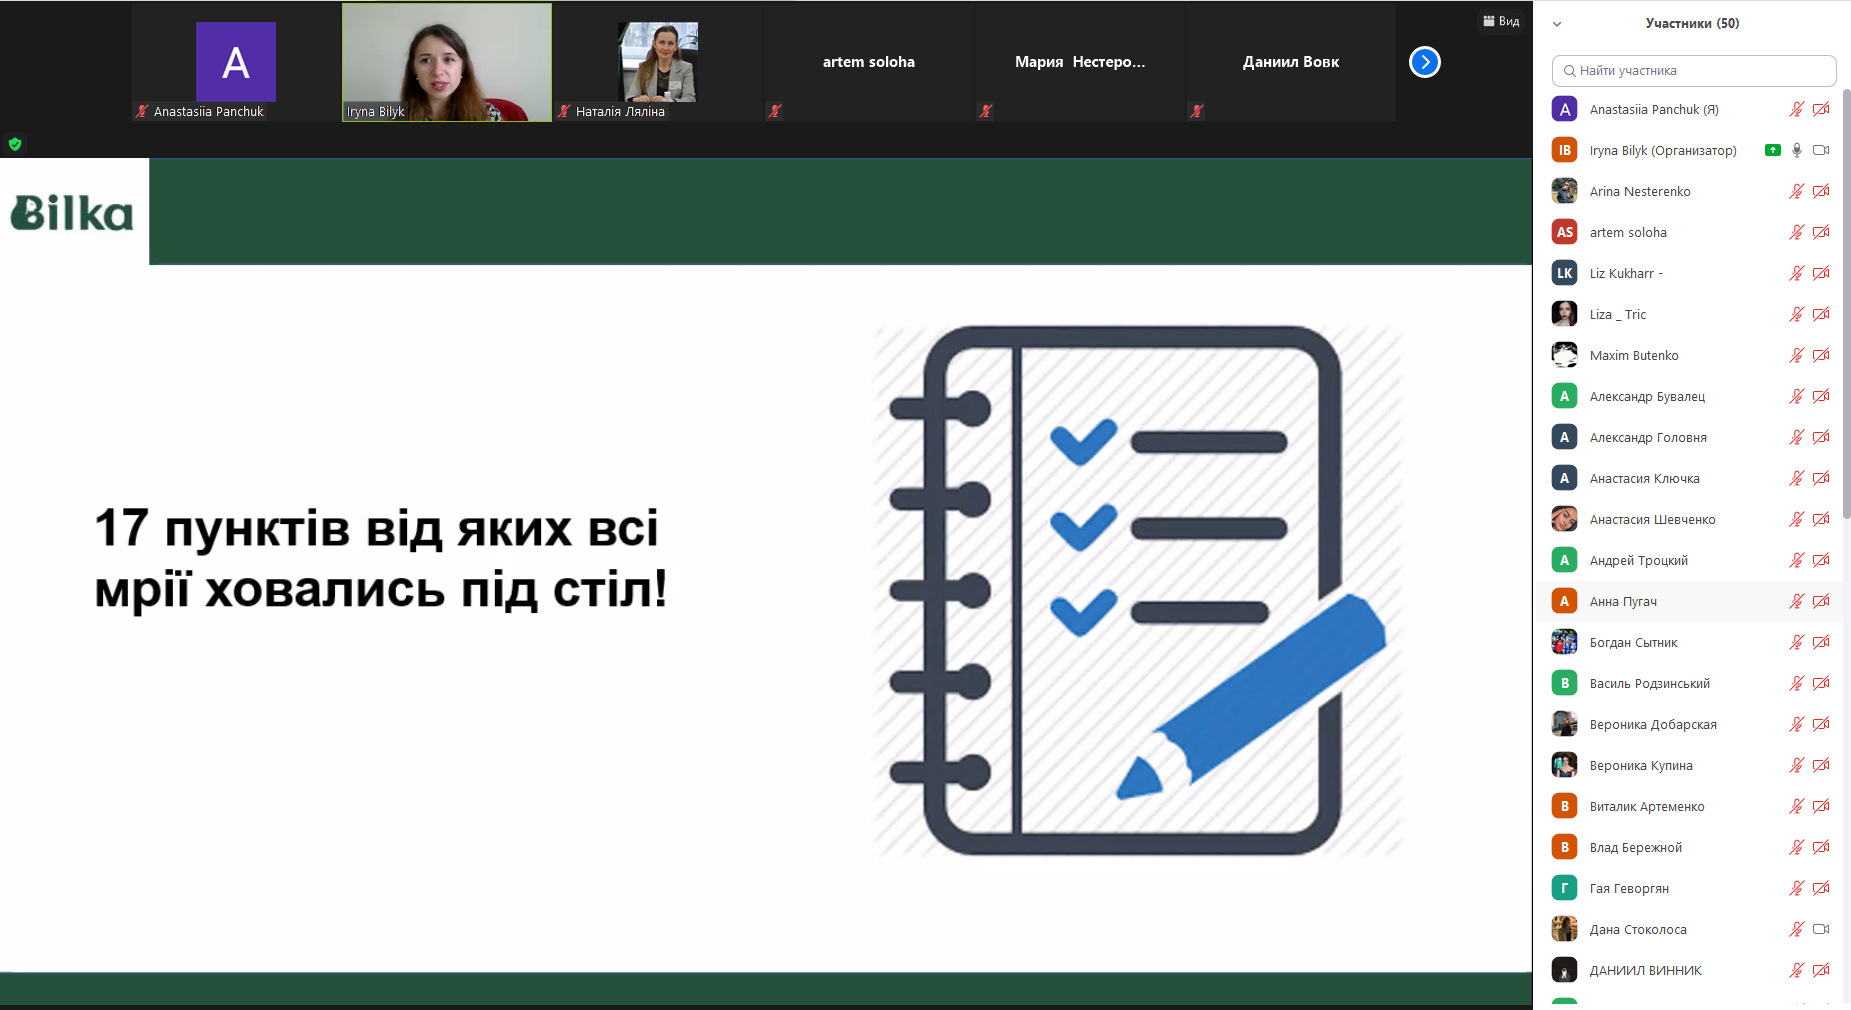Collapse the participants panel chevron
1851x1010 pixels.
point(1557,24)
